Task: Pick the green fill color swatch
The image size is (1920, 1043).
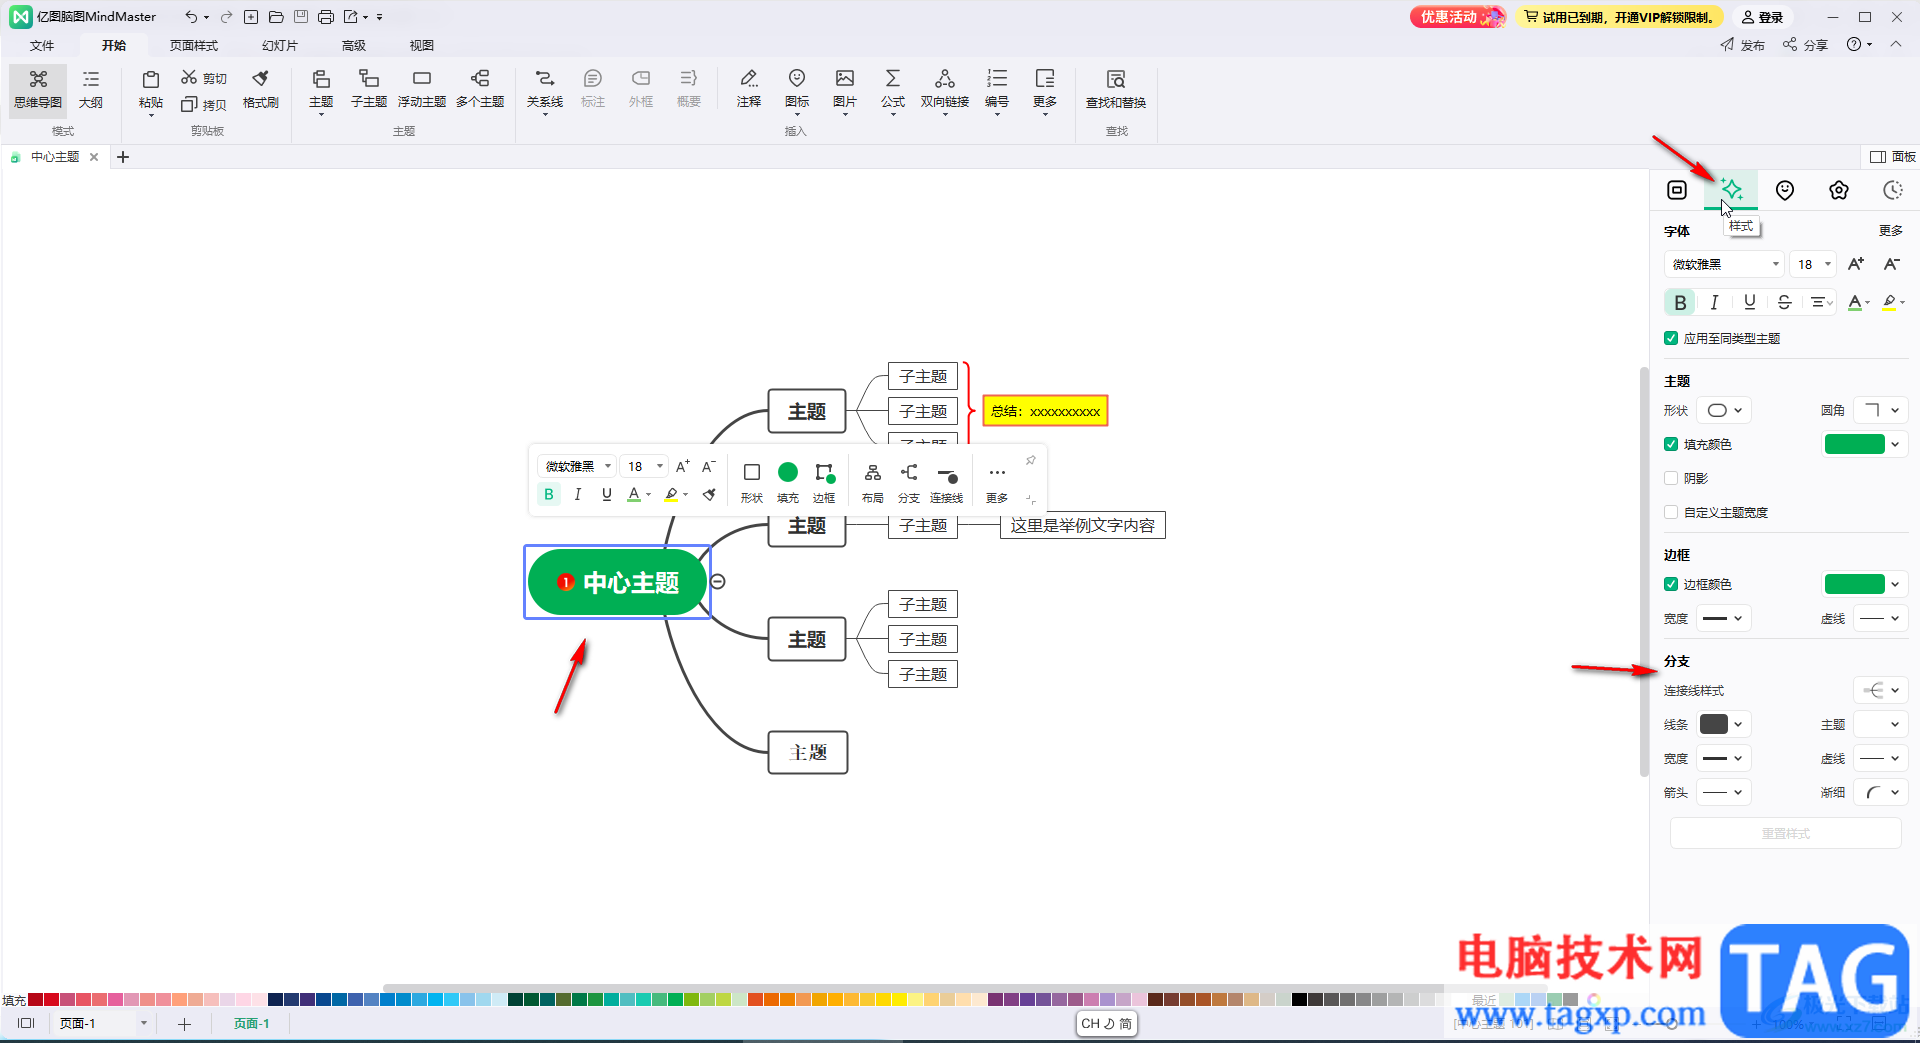Action: pyautogui.click(x=1855, y=444)
